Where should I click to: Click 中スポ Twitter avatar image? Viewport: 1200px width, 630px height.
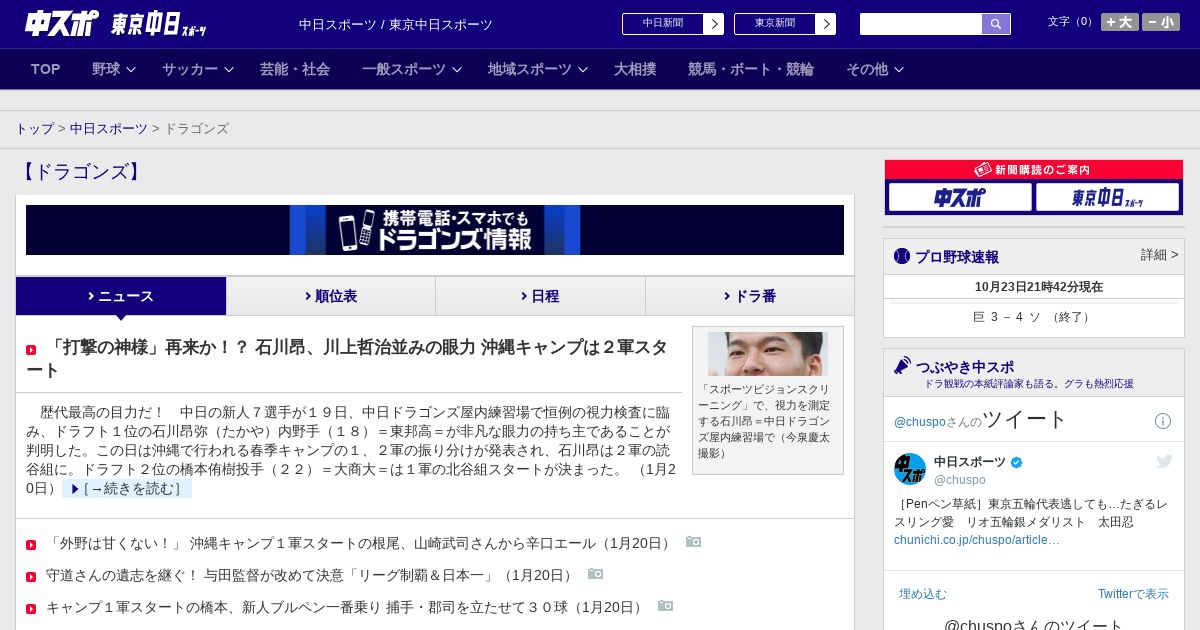(x=910, y=469)
